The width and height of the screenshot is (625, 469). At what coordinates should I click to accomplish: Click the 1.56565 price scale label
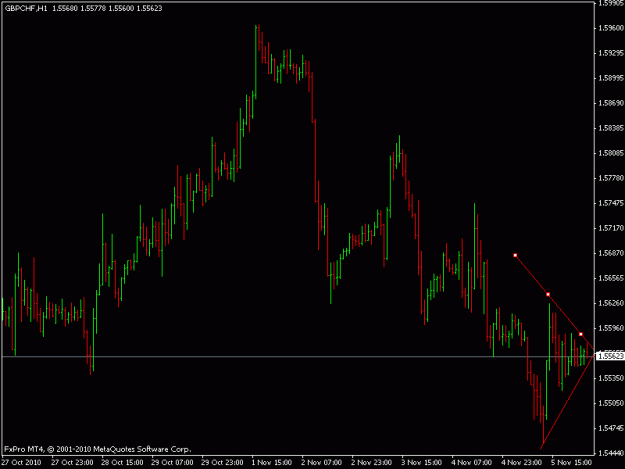611,278
